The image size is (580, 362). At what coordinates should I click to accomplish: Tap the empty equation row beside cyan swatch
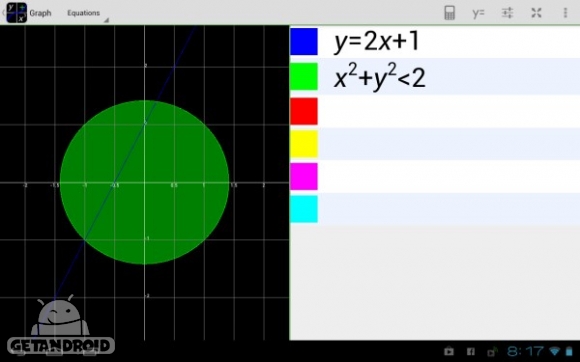coord(449,209)
